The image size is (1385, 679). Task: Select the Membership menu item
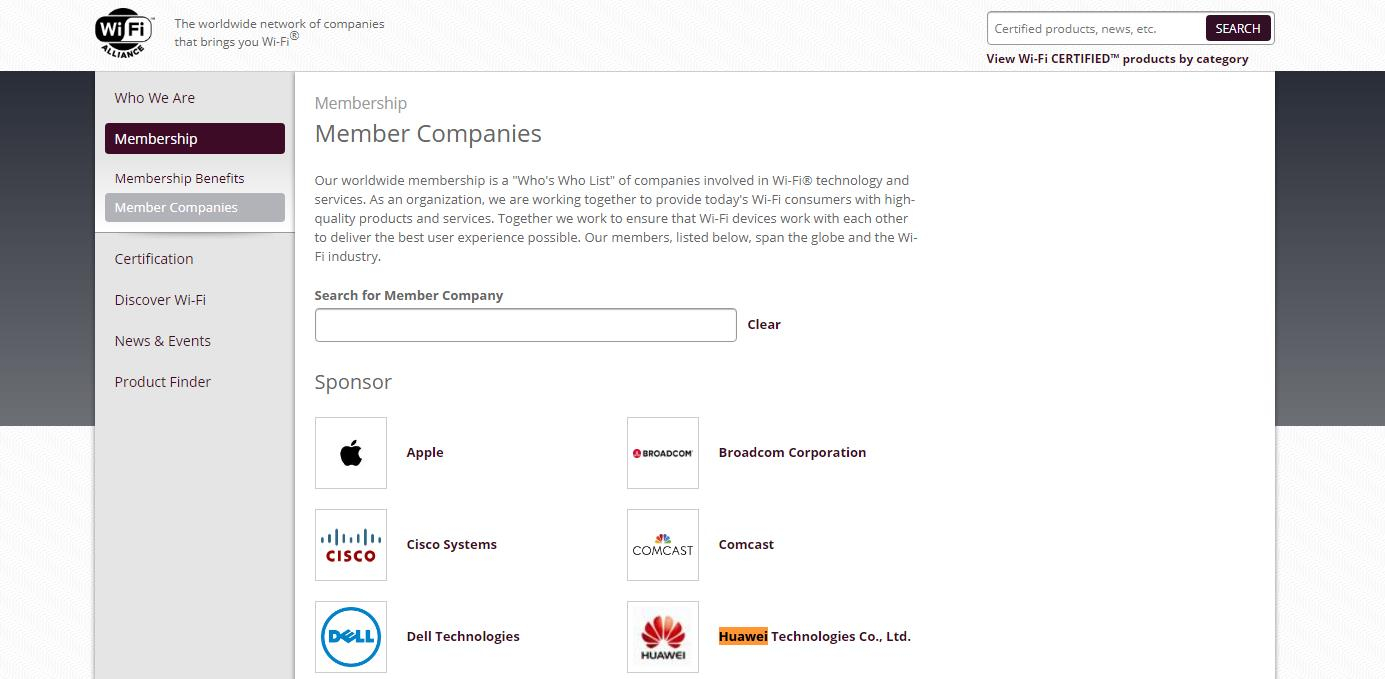(195, 139)
